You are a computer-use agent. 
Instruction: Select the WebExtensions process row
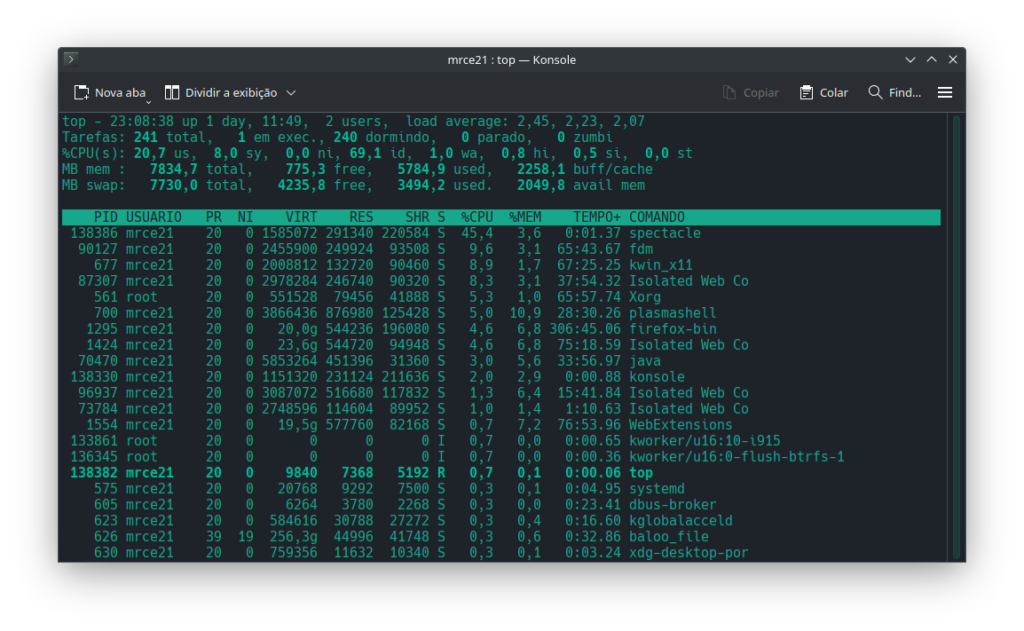click(x=501, y=425)
